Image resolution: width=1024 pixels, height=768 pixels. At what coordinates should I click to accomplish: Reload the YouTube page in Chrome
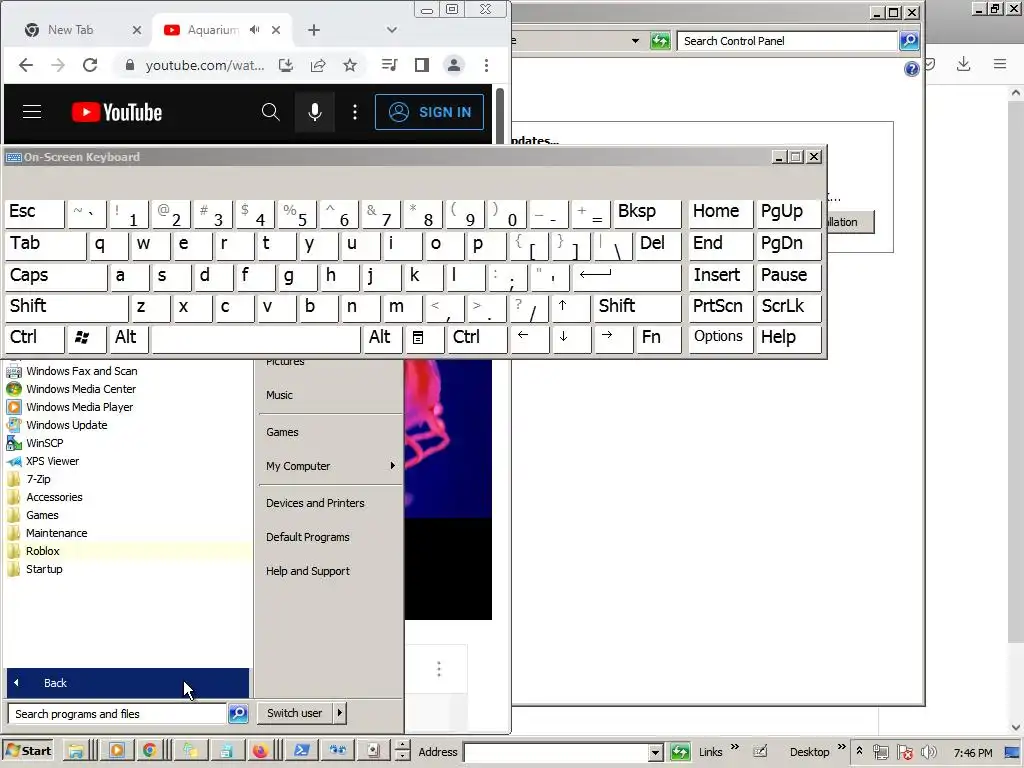tap(90, 65)
